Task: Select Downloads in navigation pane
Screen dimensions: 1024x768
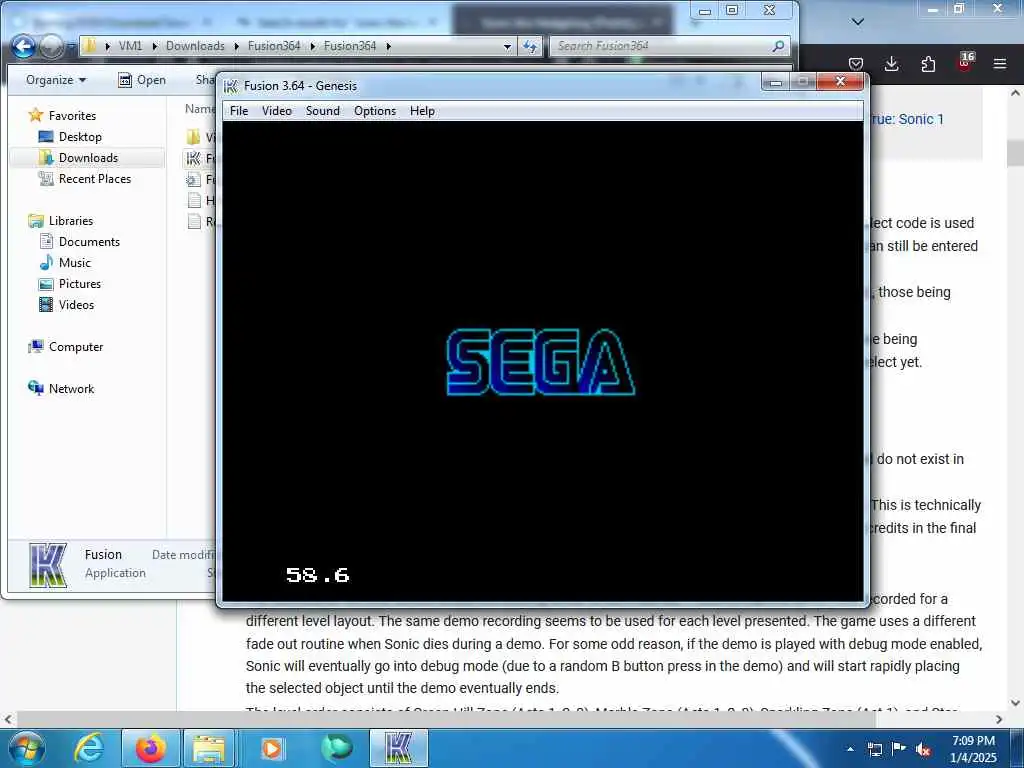Action: tap(88, 157)
